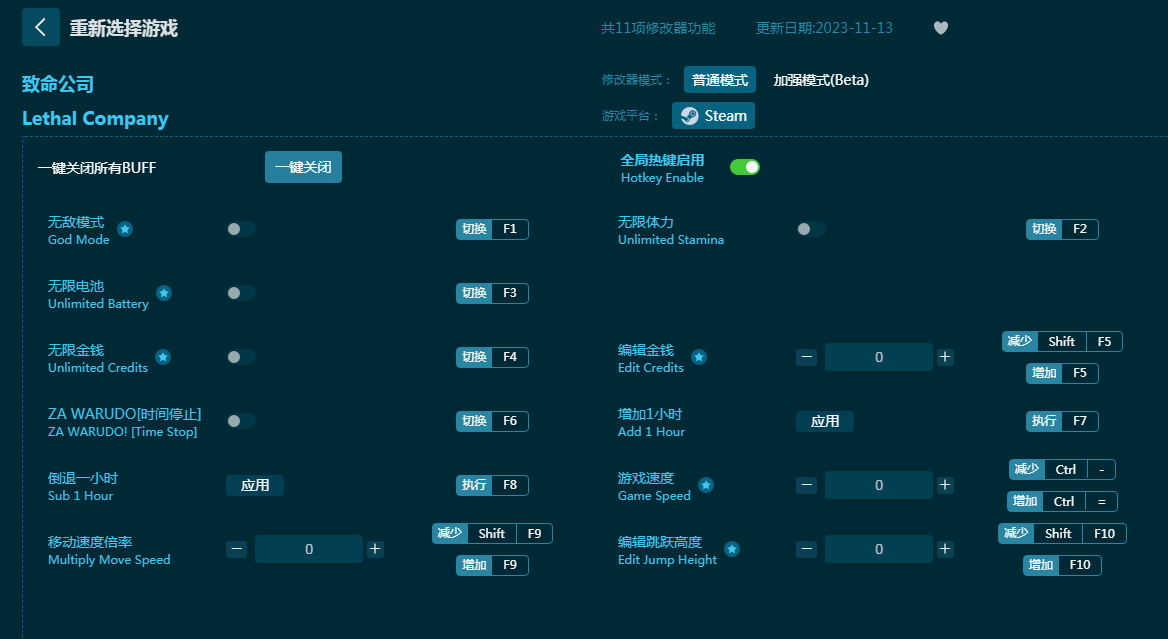Increase Edit Credits value with plus

click(945, 357)
